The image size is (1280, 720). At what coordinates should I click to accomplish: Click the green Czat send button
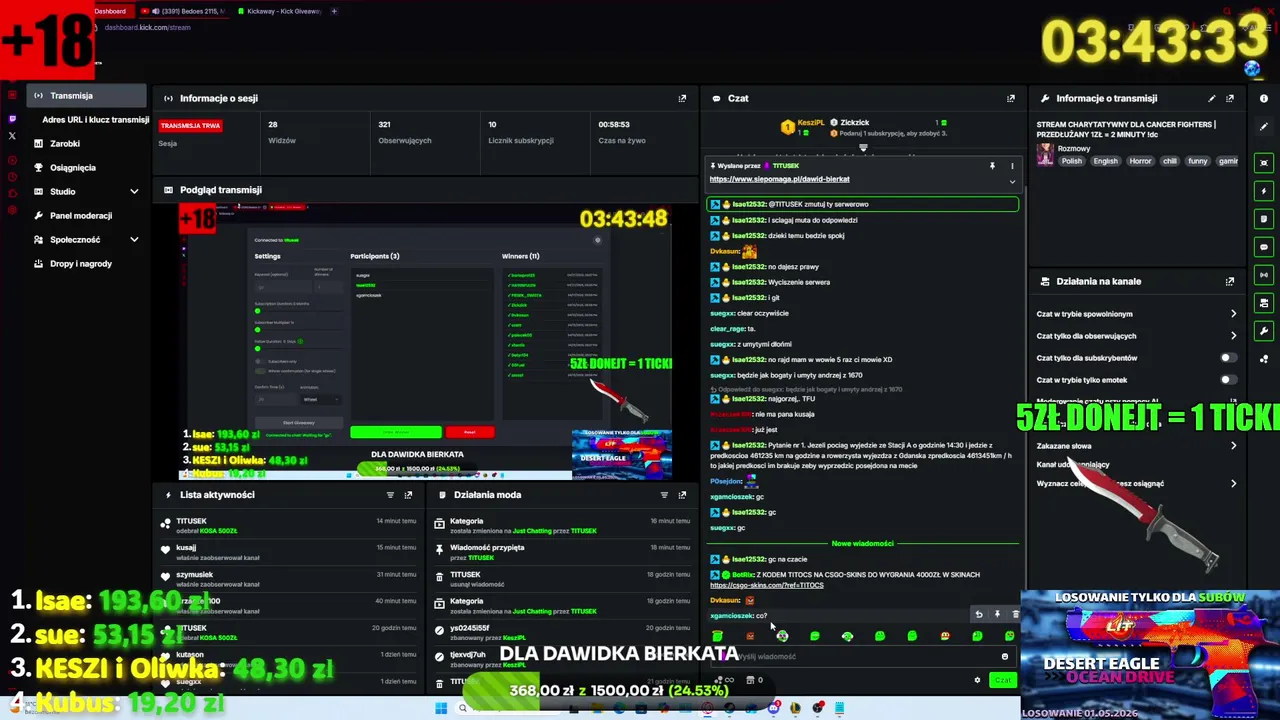[x=1003, y=680]
